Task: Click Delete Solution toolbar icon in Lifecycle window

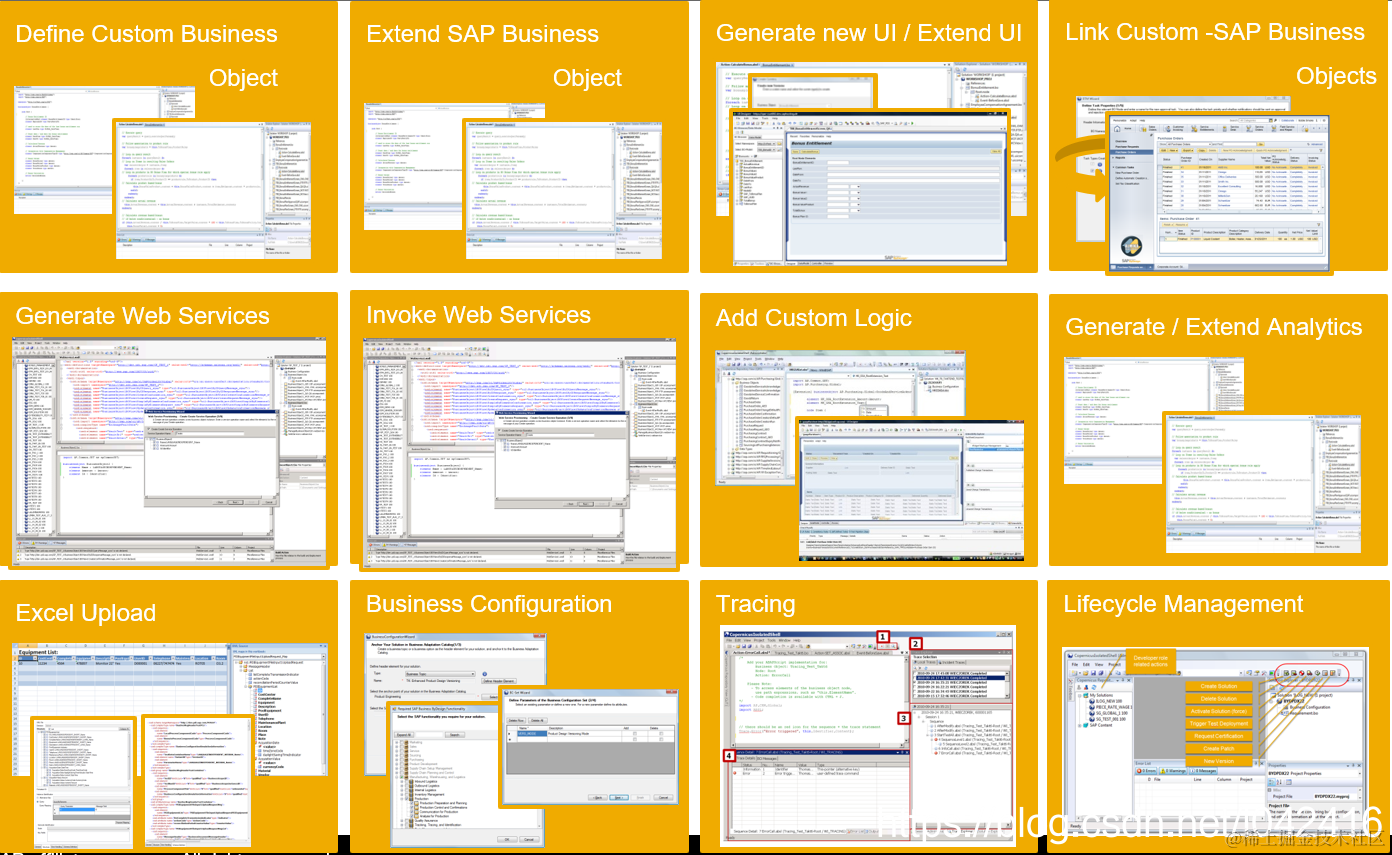Action: (1294, 673)
